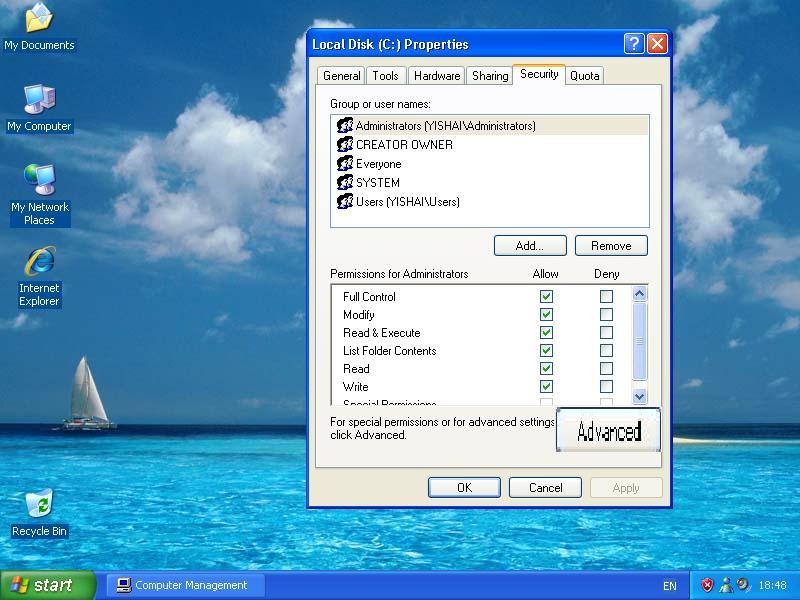Select the Everyone group entry
The height and width of the screenshot is (600, 800).
click(378, 164)
